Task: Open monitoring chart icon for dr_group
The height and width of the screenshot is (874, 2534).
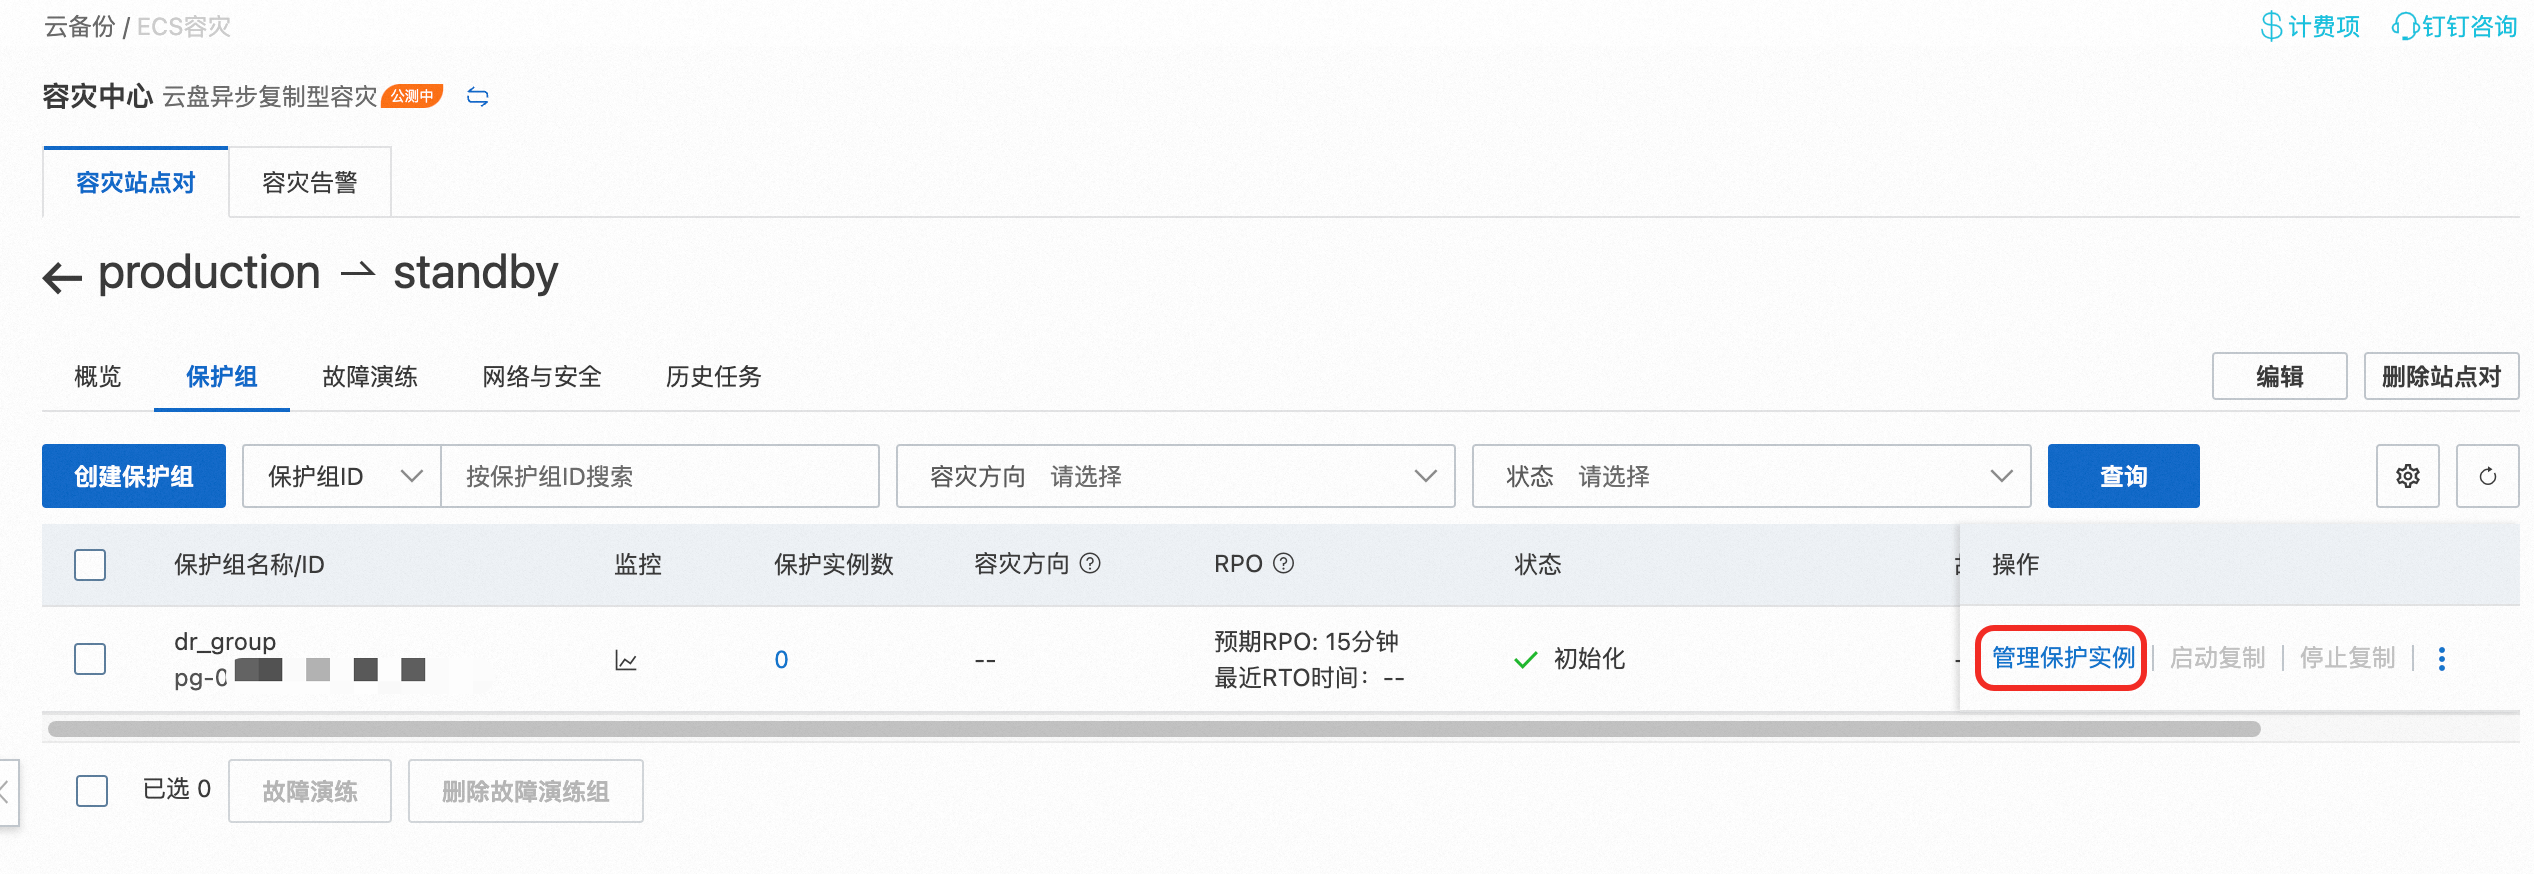Action: [626, 660]
